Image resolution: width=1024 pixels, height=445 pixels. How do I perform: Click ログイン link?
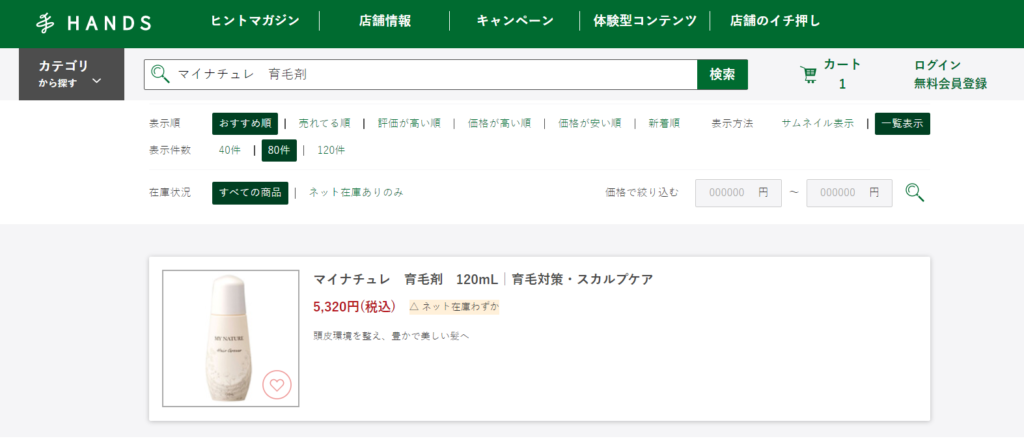(x=937, y=65)
